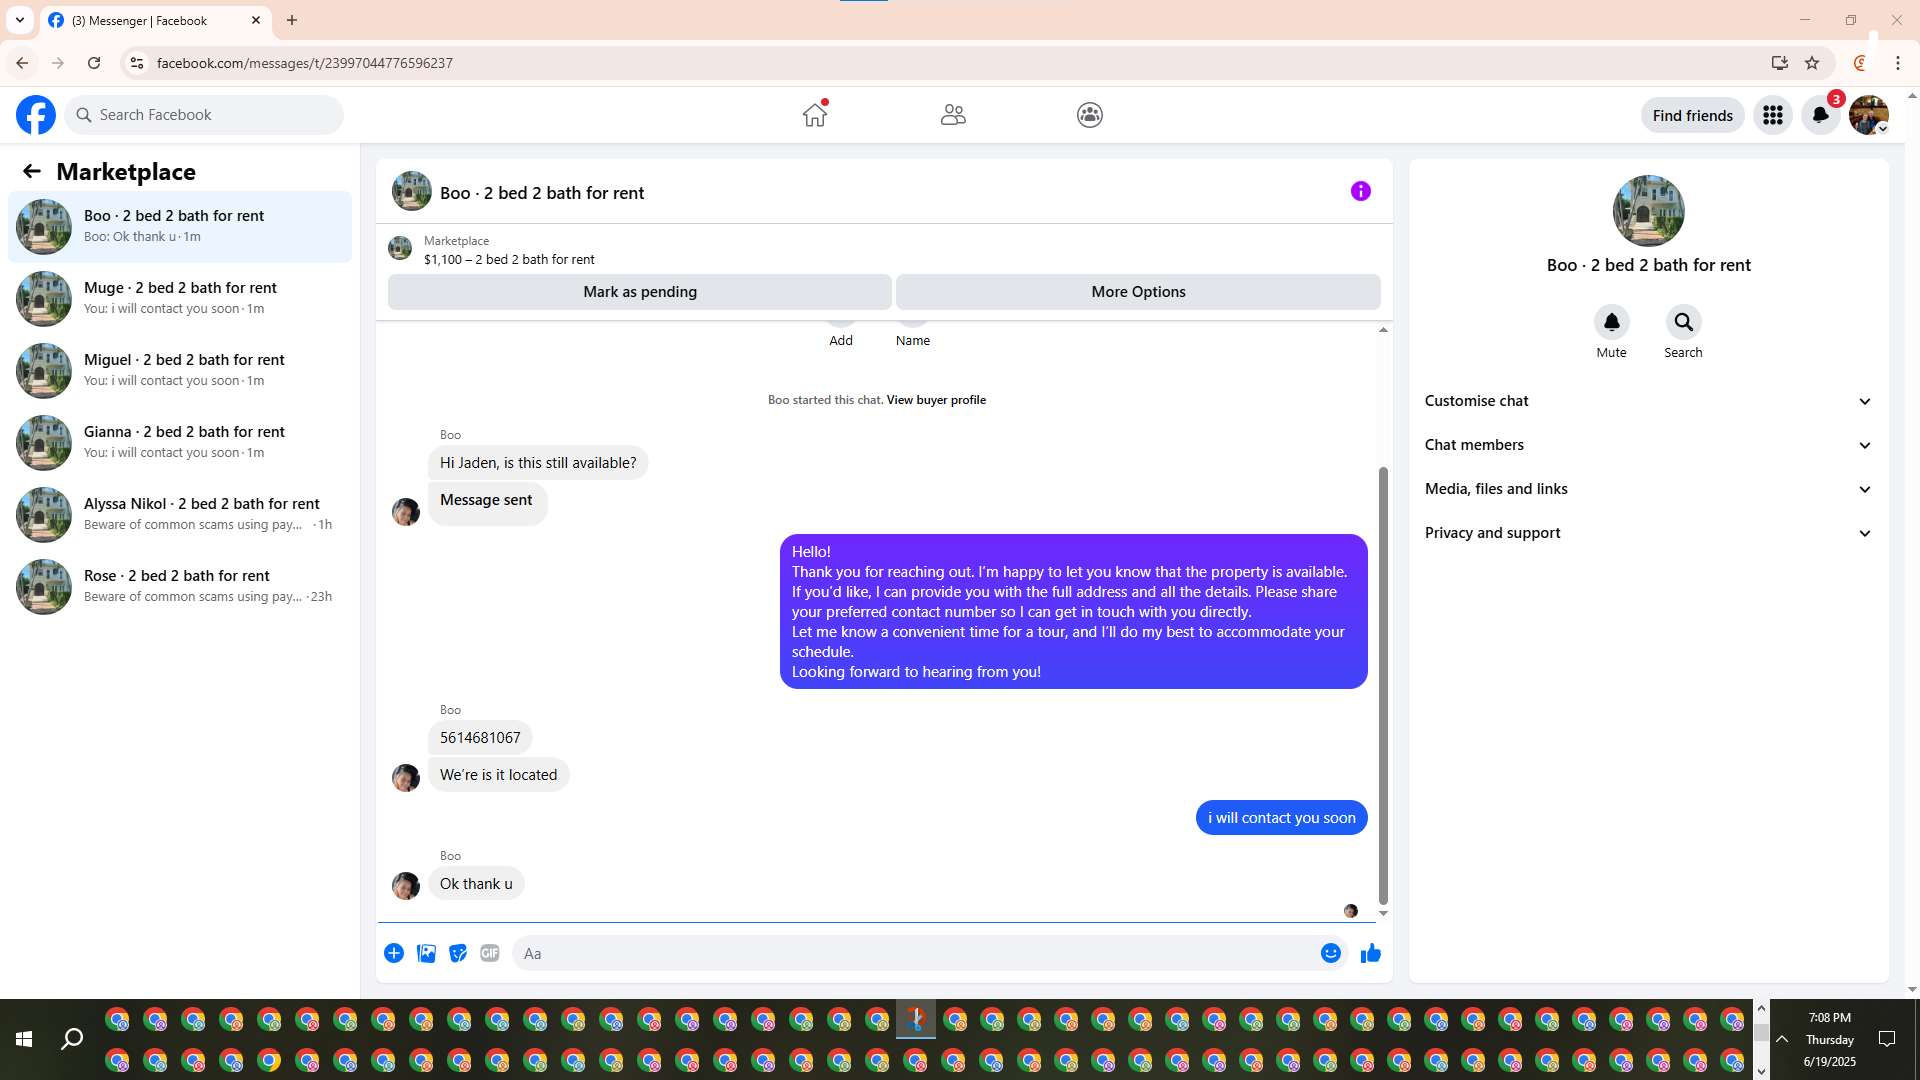Open Windows taskbar search
Viewport: 1920px width, 1080px height.
click(72, 1040)
